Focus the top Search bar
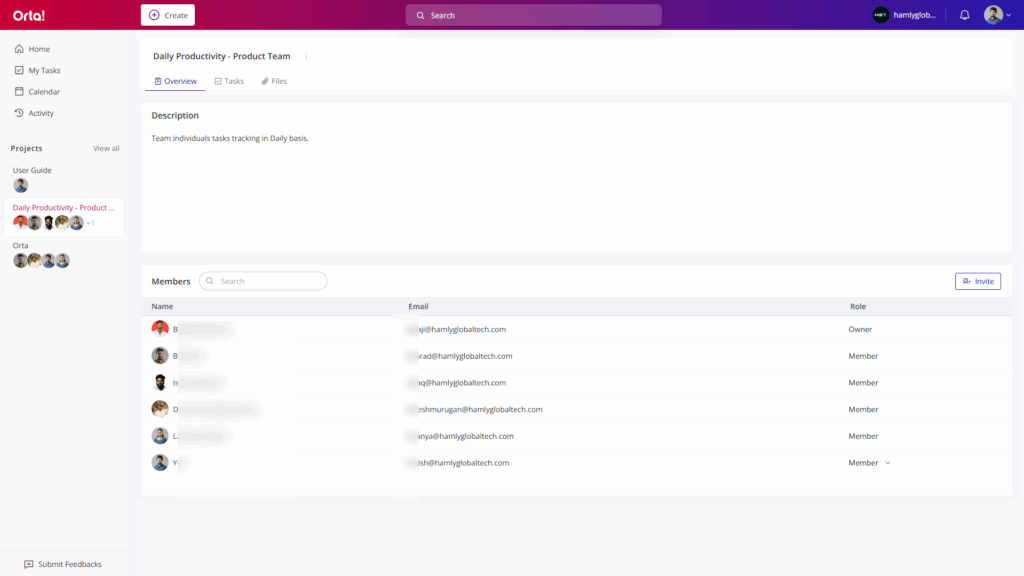The width and height of the screenshot is (1024, 576). tap(533, 15)
